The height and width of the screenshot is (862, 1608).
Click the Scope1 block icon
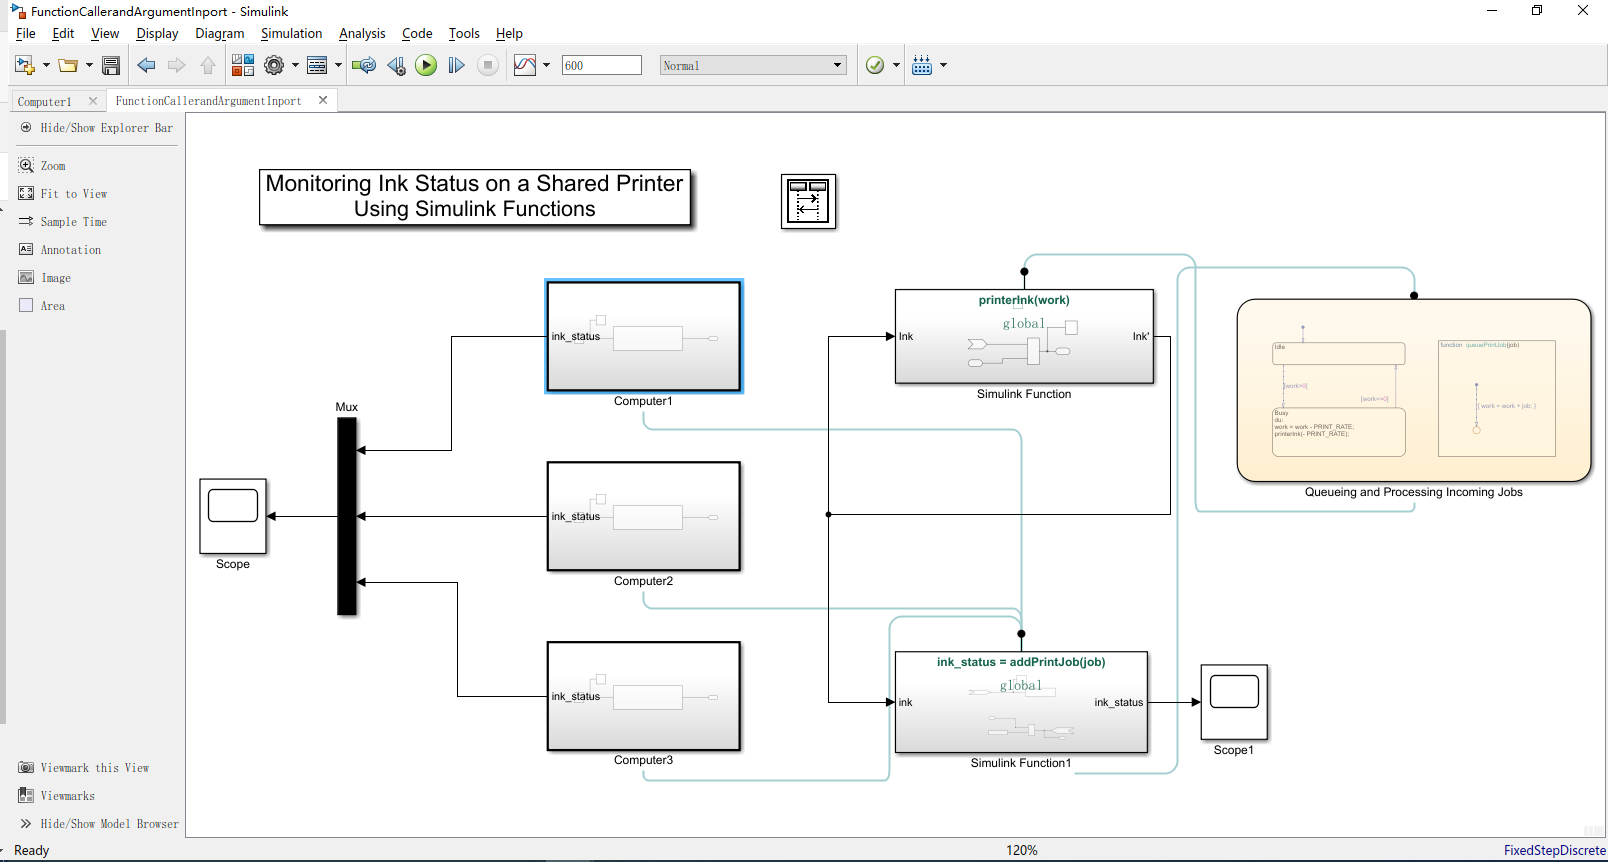point(1234,702)
